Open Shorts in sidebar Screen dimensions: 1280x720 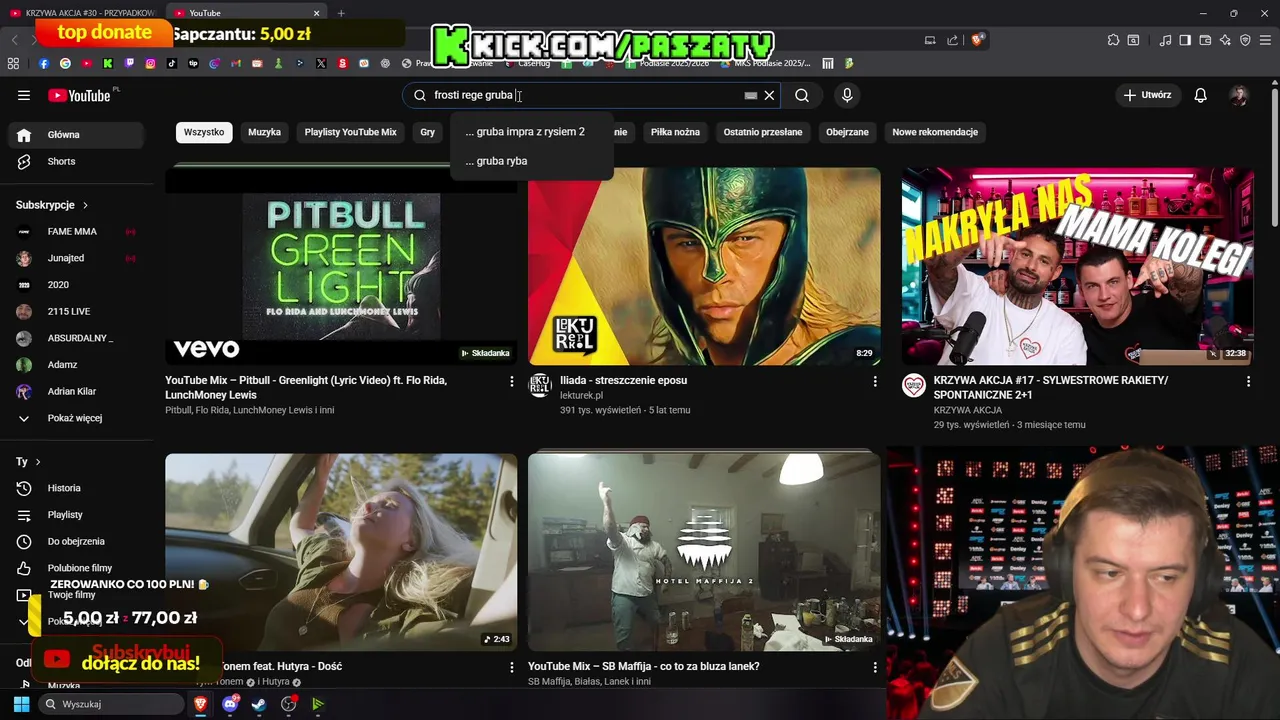[77, 162]
